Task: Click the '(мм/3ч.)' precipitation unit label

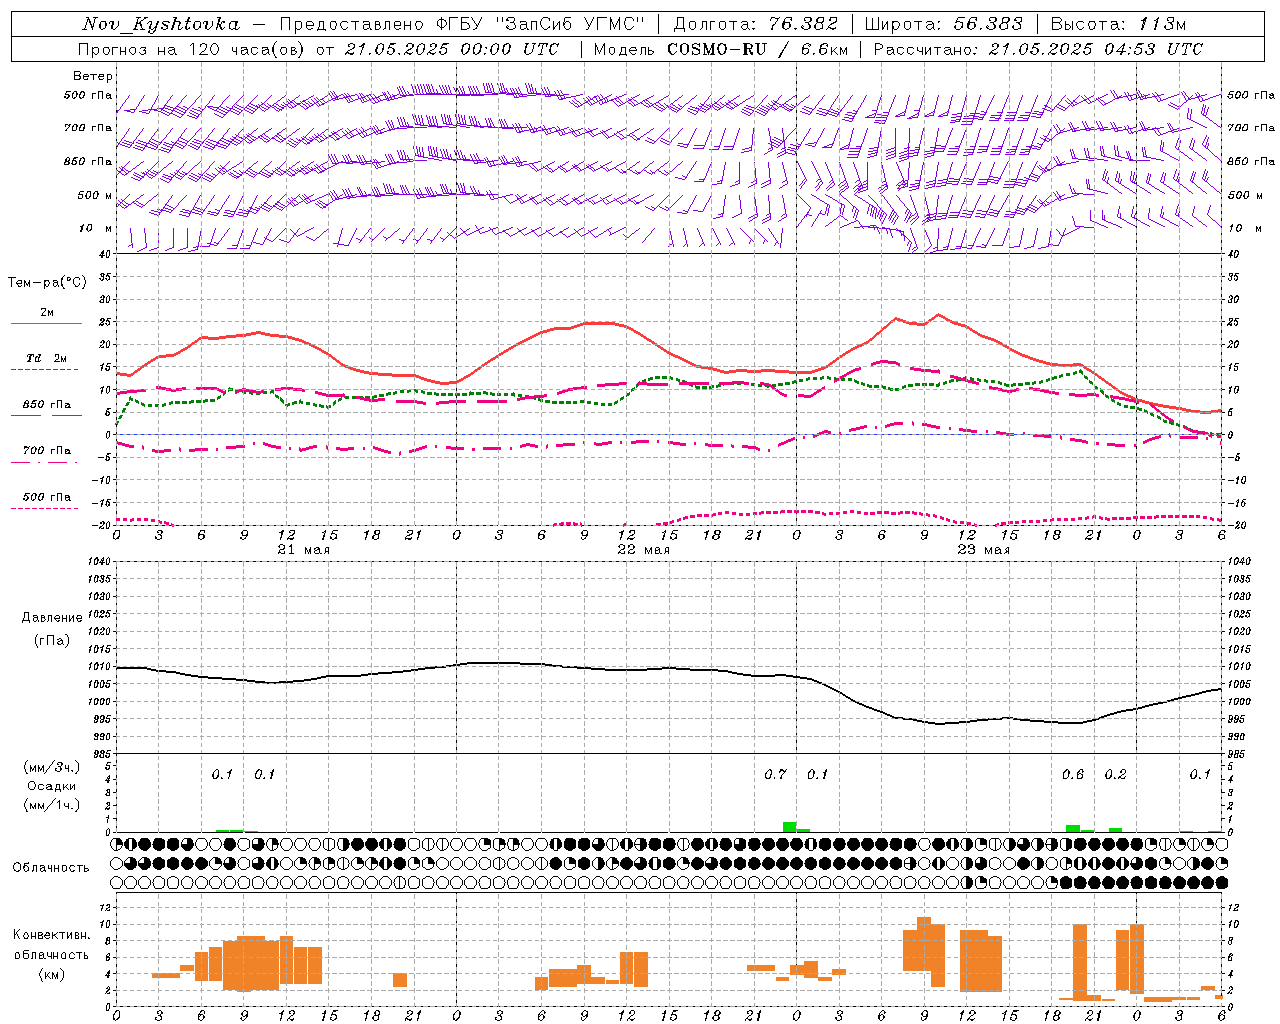Action: click(52, 767)
